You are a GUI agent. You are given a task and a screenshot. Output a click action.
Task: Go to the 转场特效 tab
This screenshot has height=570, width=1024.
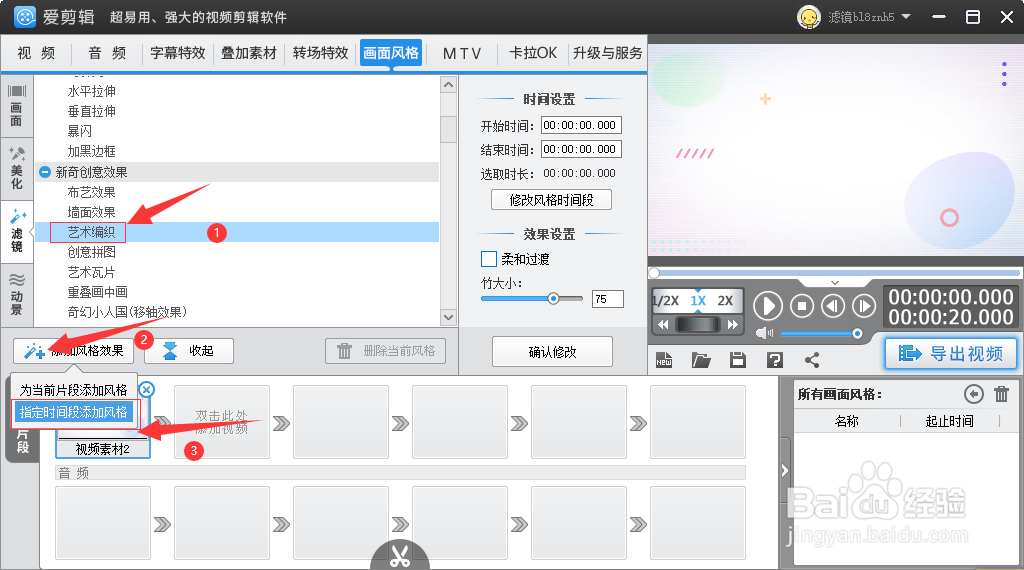320,53
